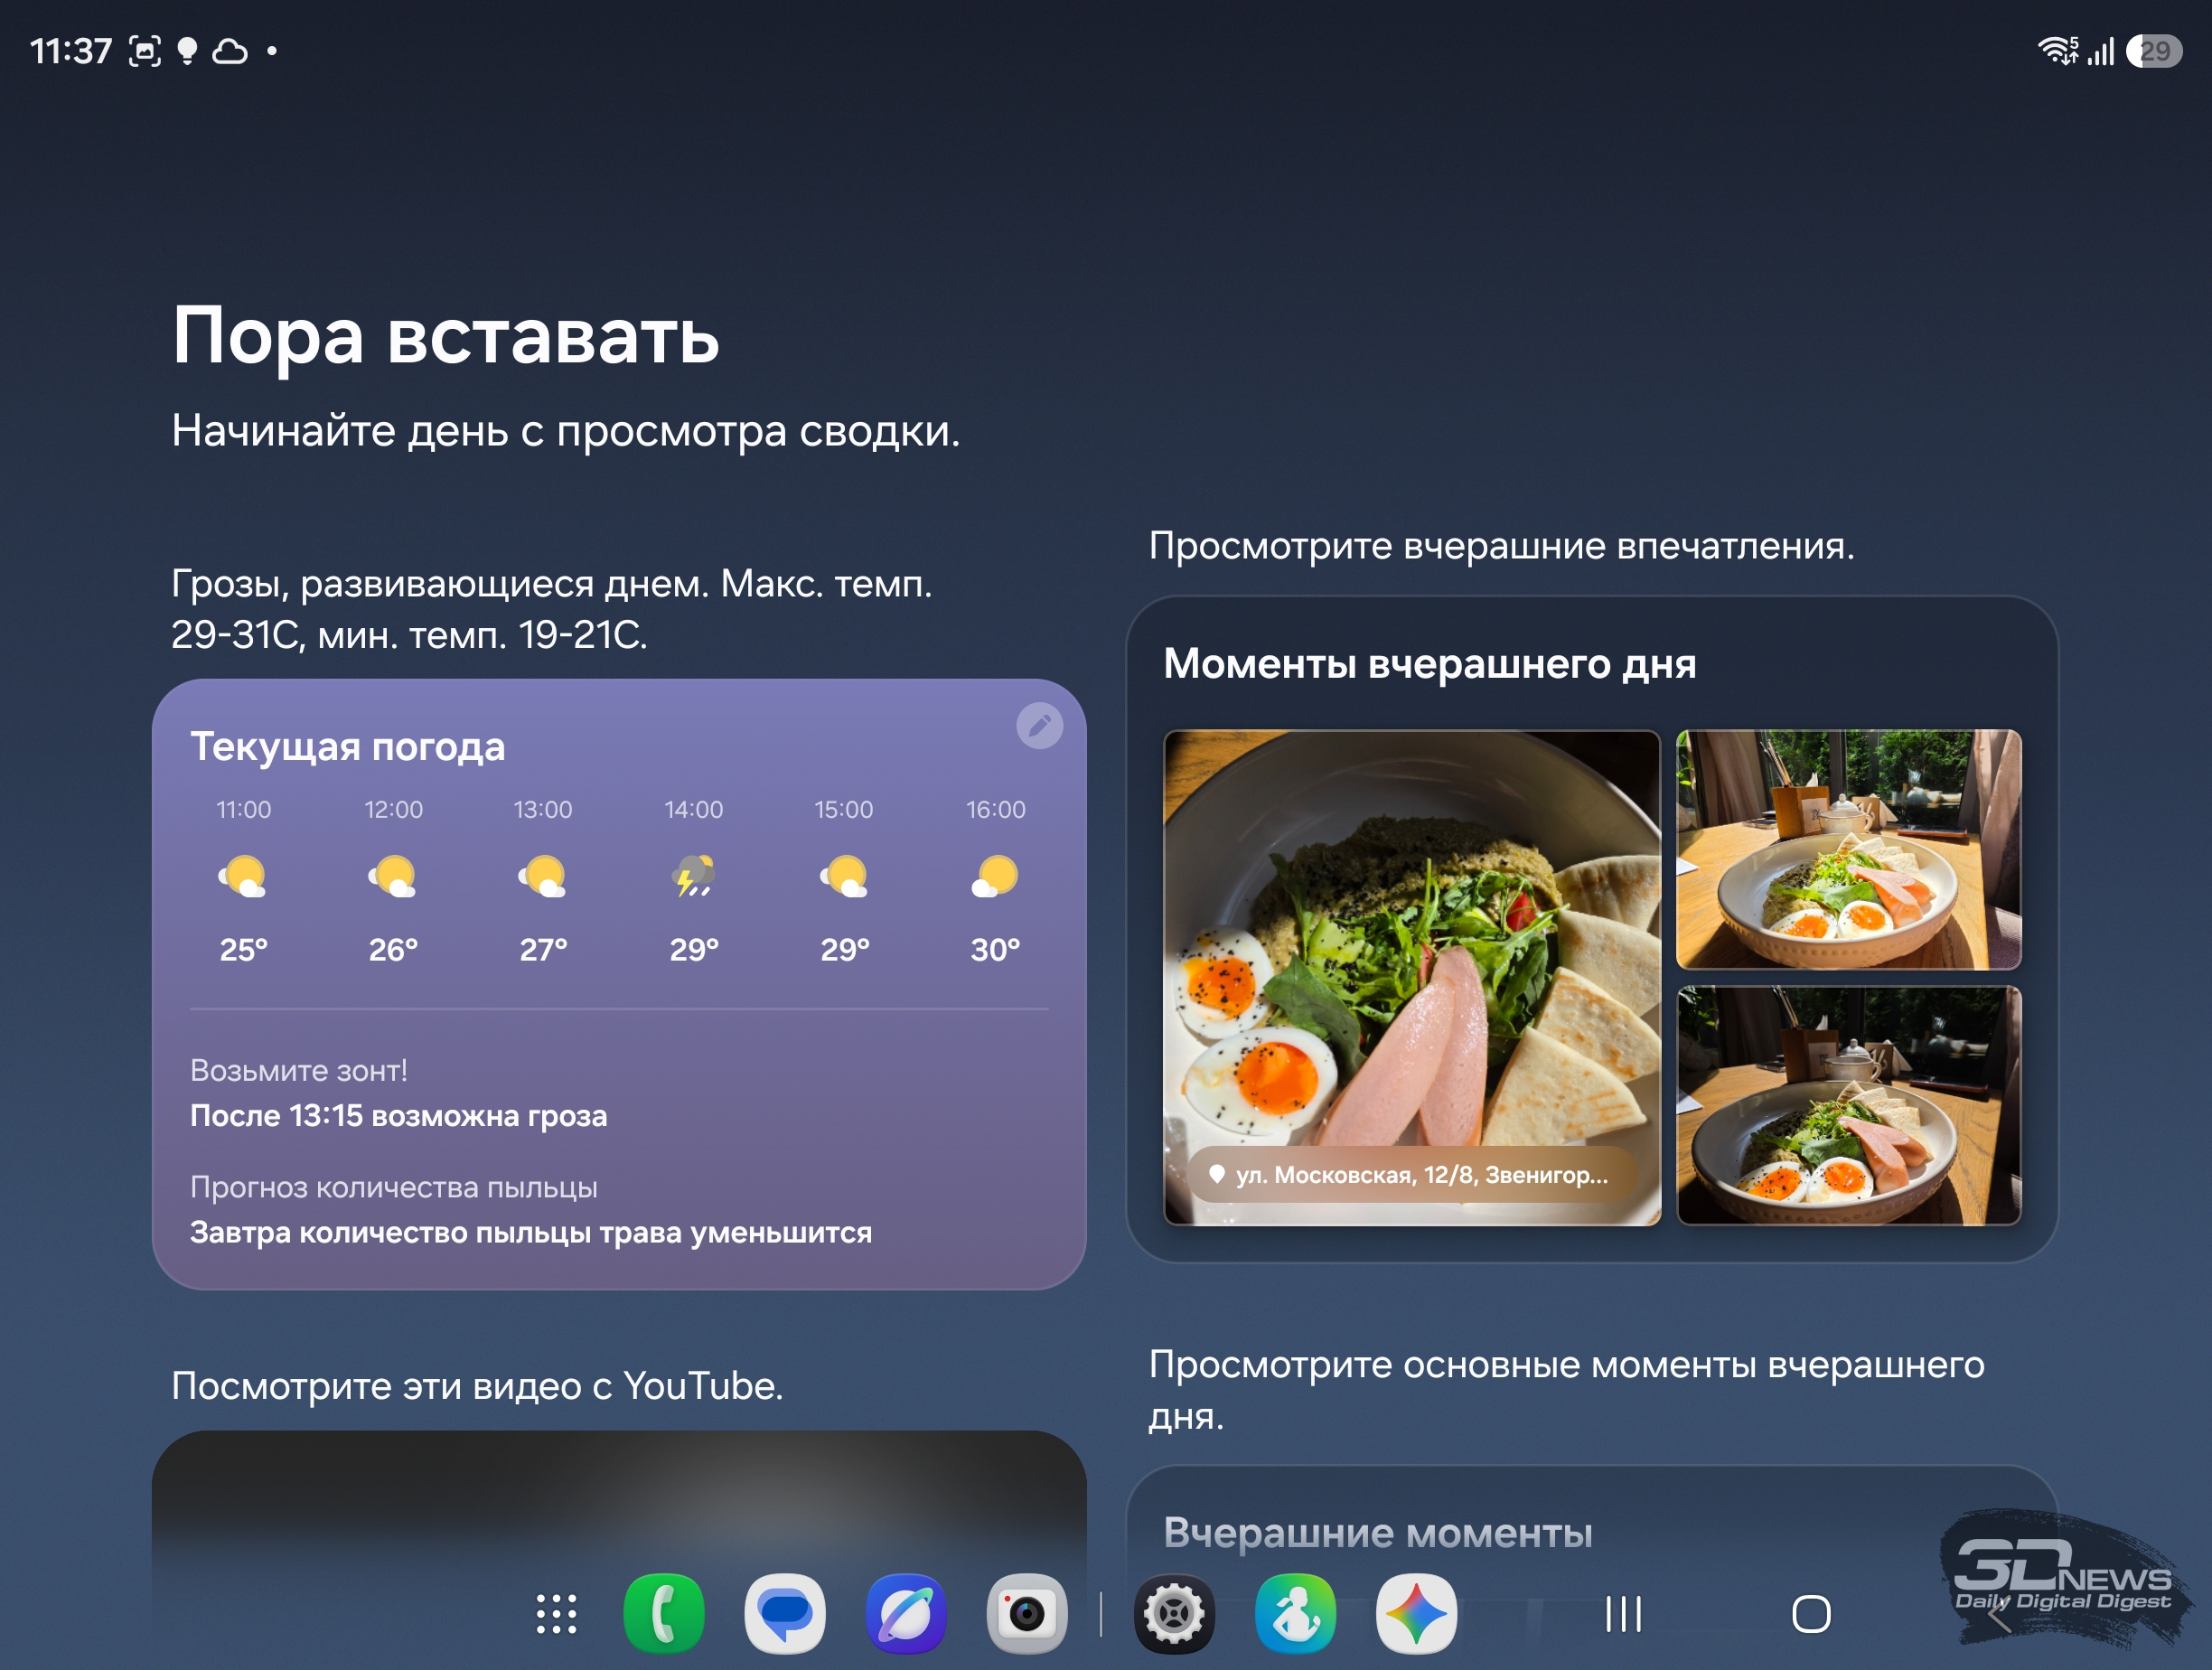Tap the 27° temperature value
The height and width of the screenshot is (1670, 2212).
pos(543,950)
